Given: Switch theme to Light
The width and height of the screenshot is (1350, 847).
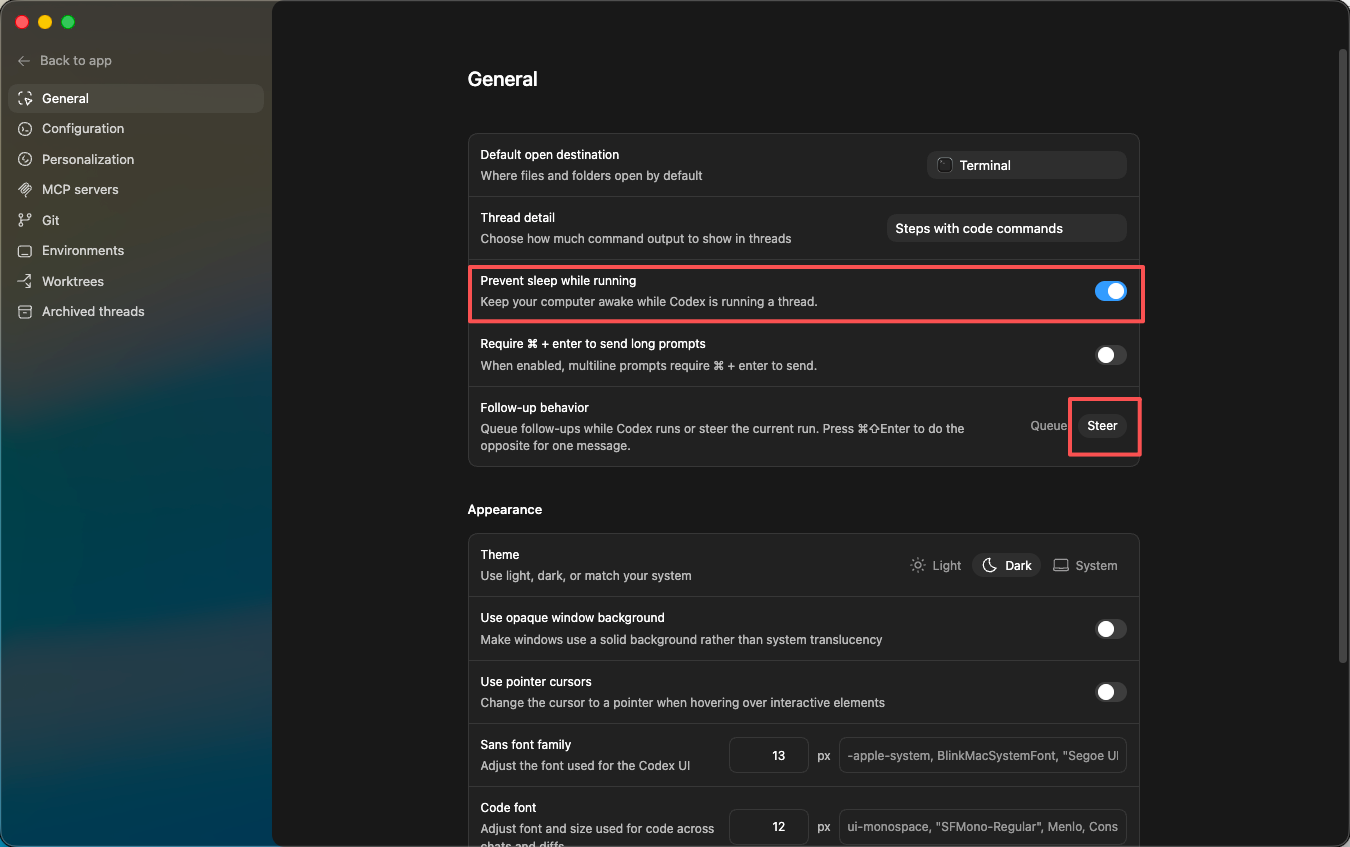Looking at the screenshot, I should 936,565.
